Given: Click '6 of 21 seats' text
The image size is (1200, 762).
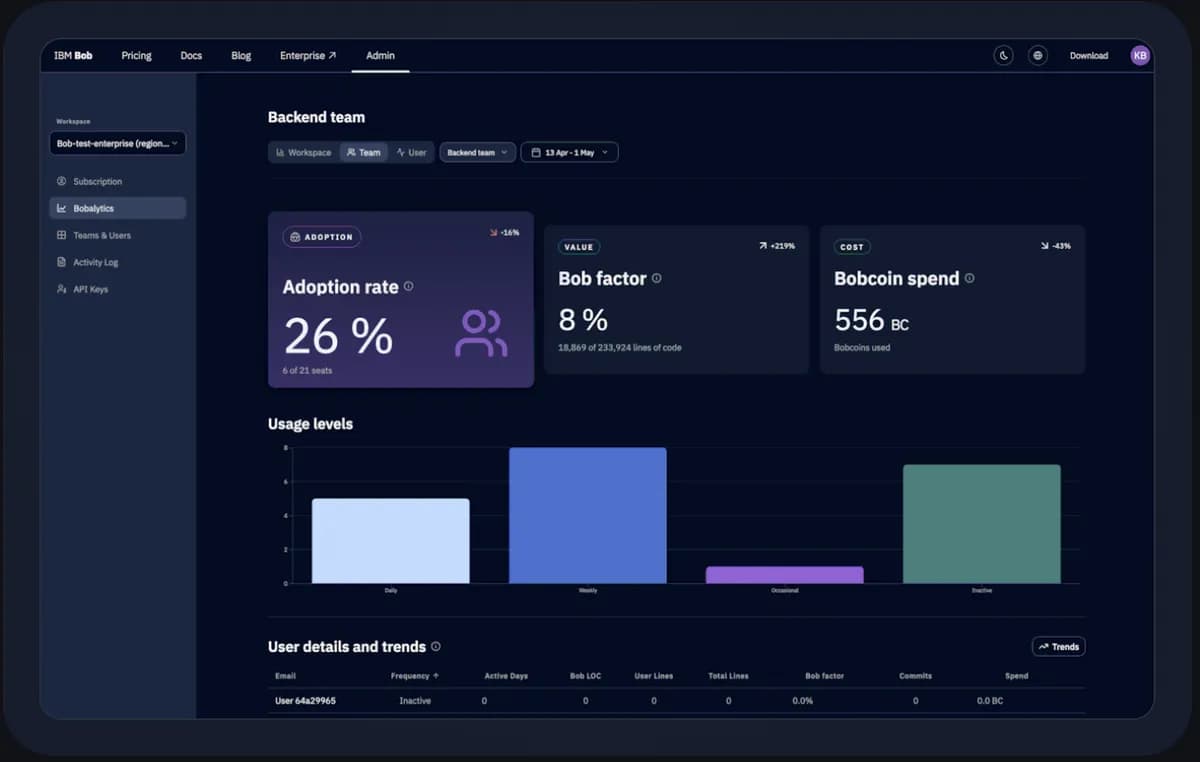Looking at the screenshot, I should coord(308,371).
